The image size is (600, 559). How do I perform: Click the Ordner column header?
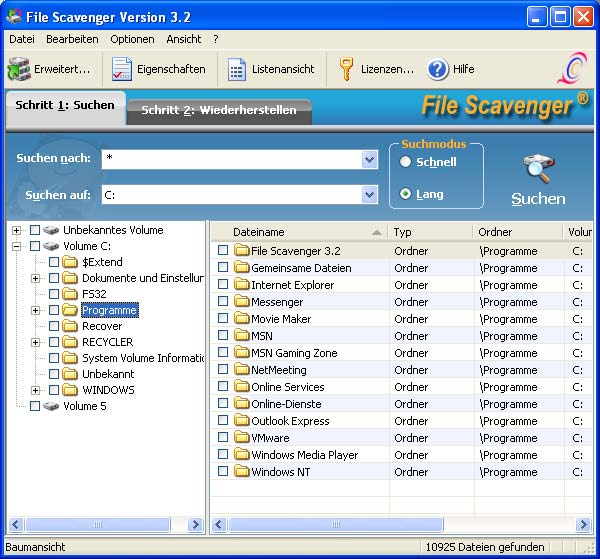[518, 232]
